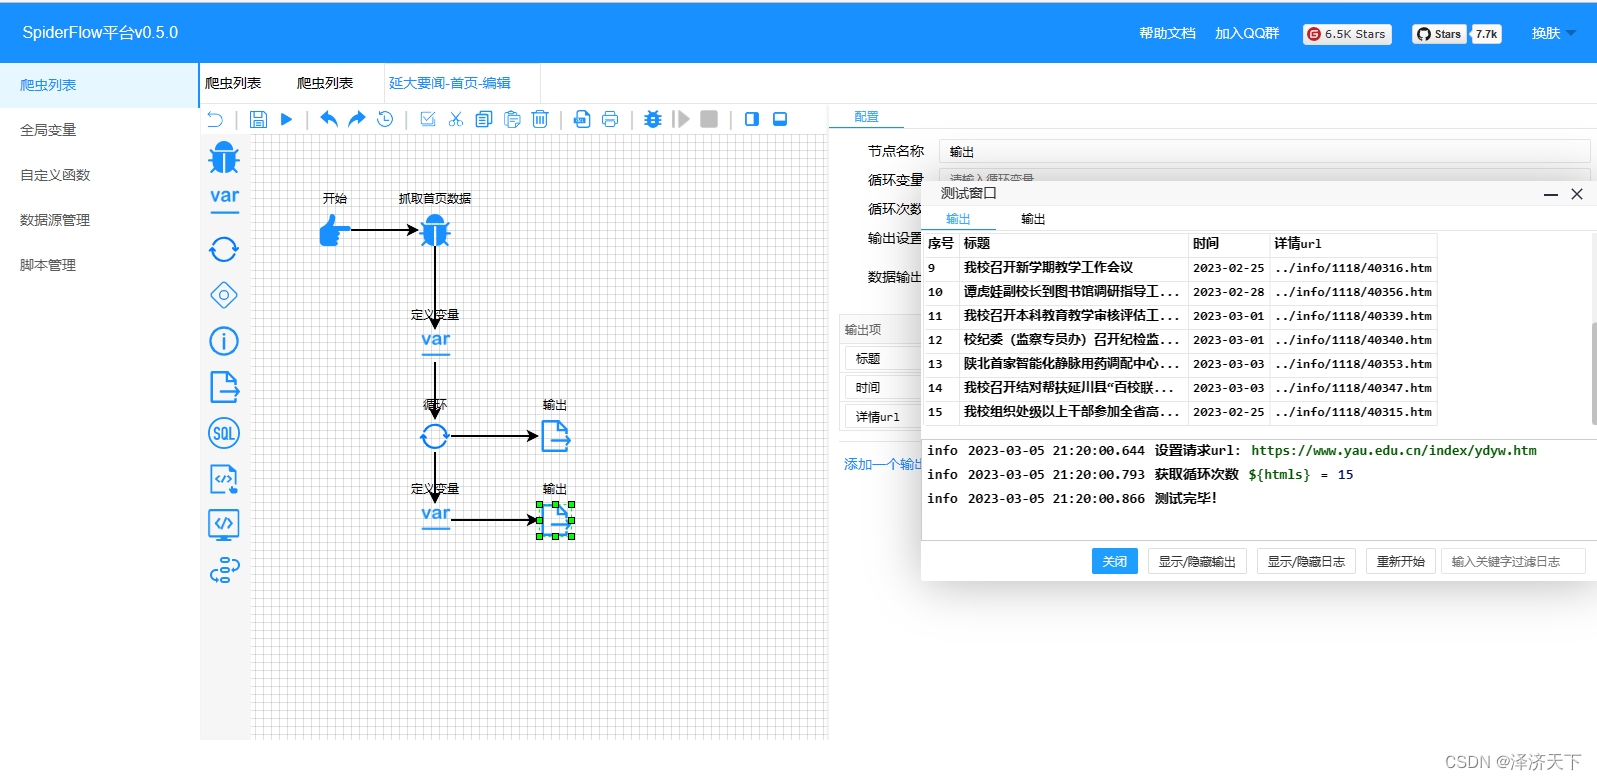
Task: Click 加入QQ群 link in header
Action: pyautogui.click(x=1247, y=33)
